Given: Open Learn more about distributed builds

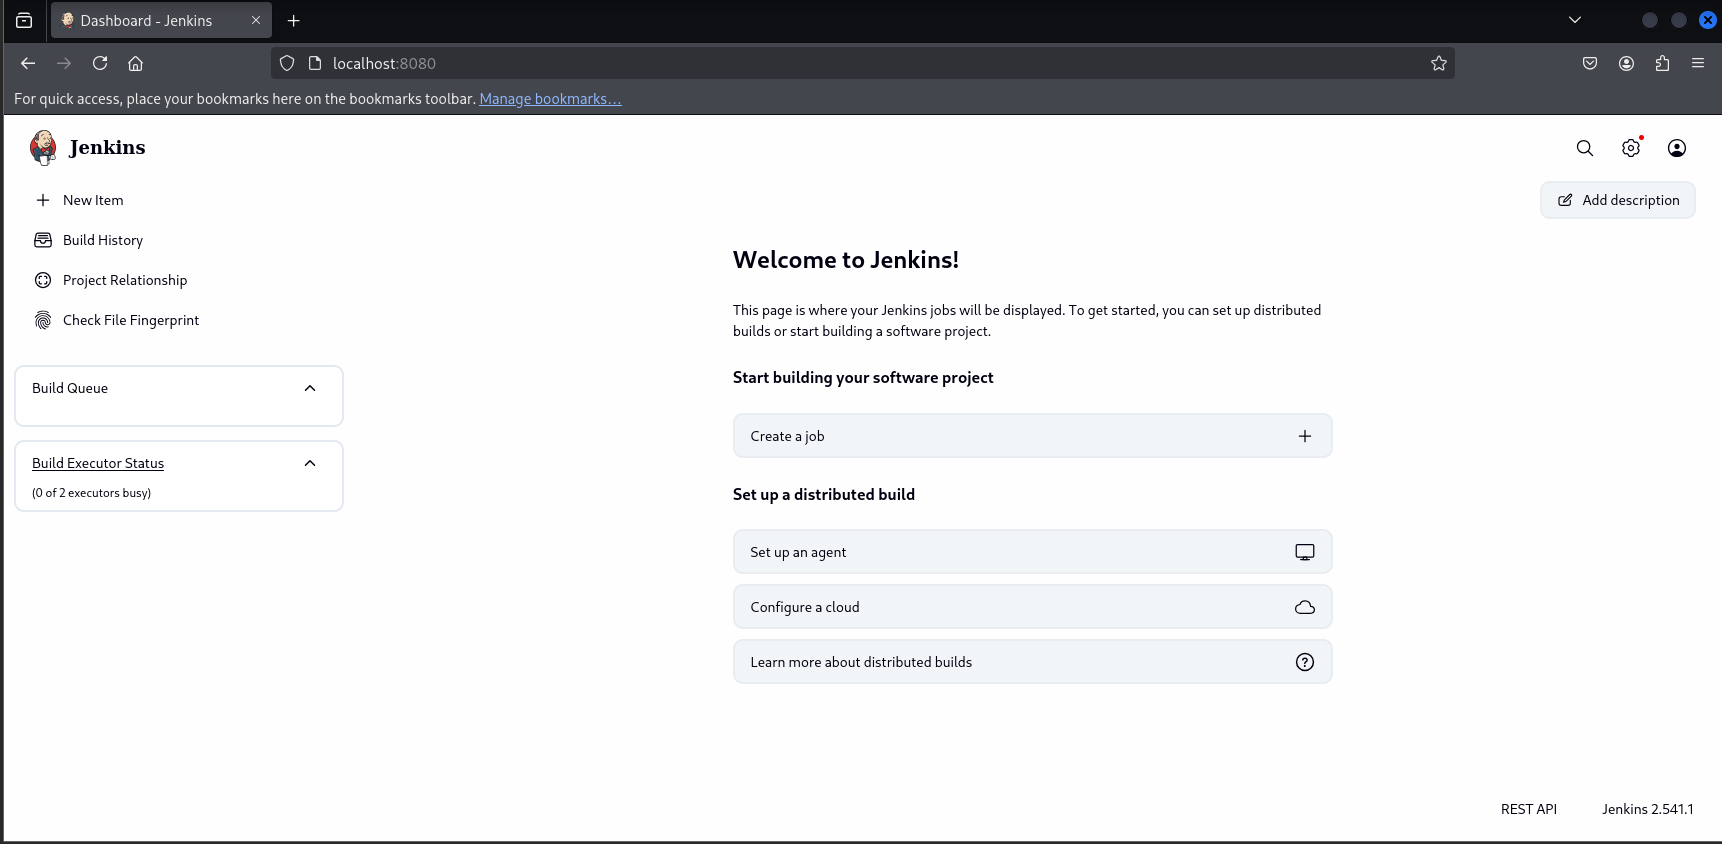Looking at the screenshot, I should pos(1033,662).
